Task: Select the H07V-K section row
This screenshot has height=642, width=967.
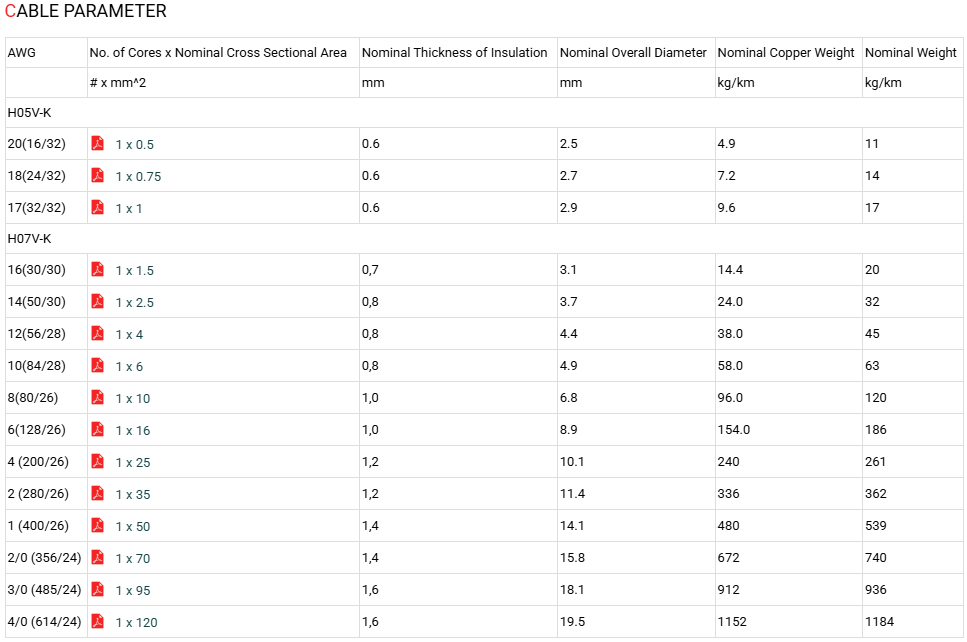Action: click(484, 239)
